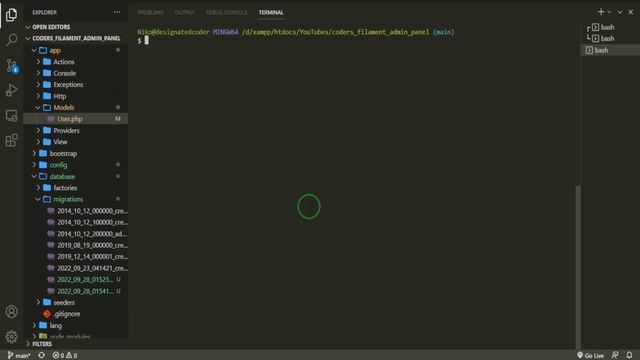Screen dimensions: 640x360
Task: Open the new terminal launch profile dropdown
Action: pos(609,12)
